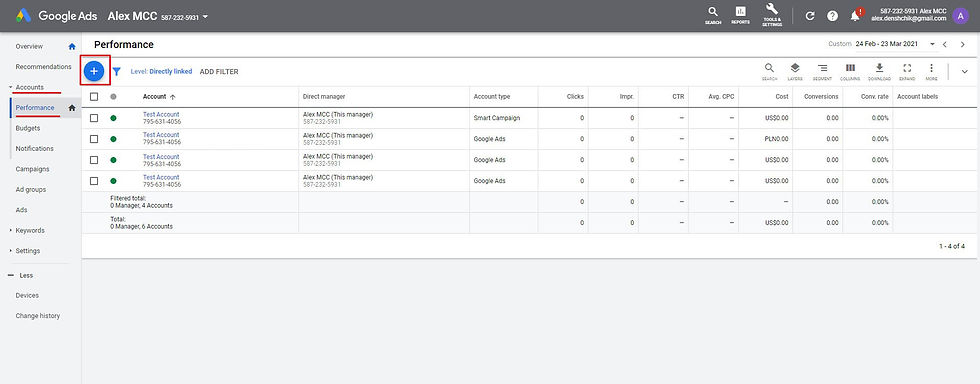Viewport: 980px width, 384px height.
Task: Open Ads in the sidebar
Action: tap(21, 210)
